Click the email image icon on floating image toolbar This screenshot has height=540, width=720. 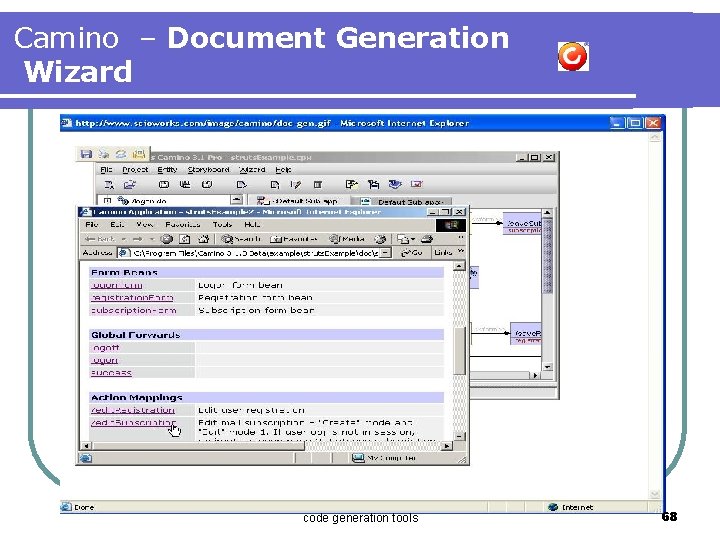(x=121, y=154)
